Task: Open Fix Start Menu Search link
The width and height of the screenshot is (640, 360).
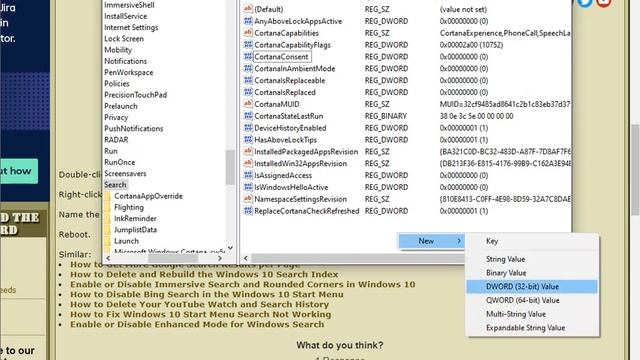Action: point(200,314)
